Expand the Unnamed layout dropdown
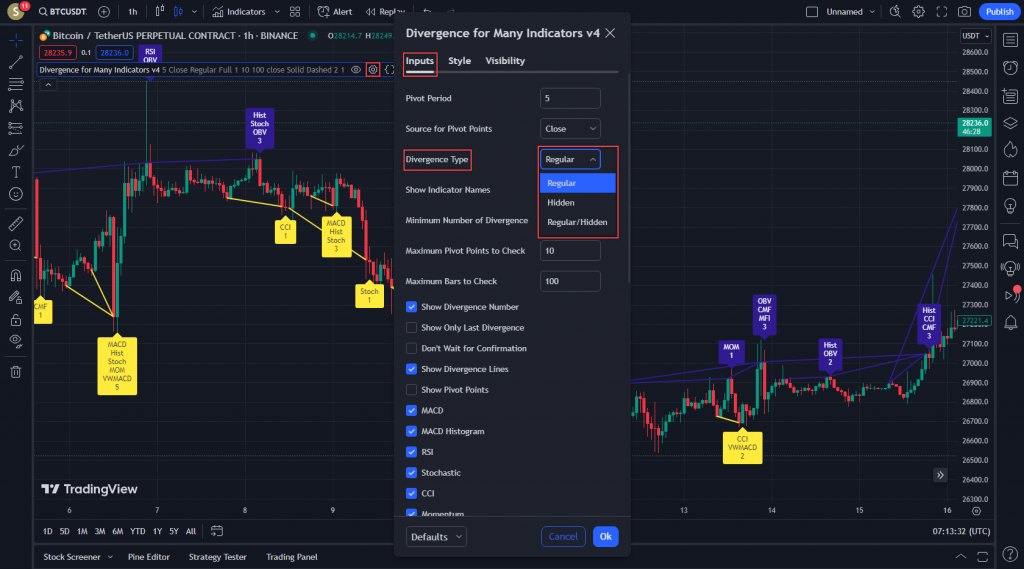The image size is (1024, 569). 872,12
